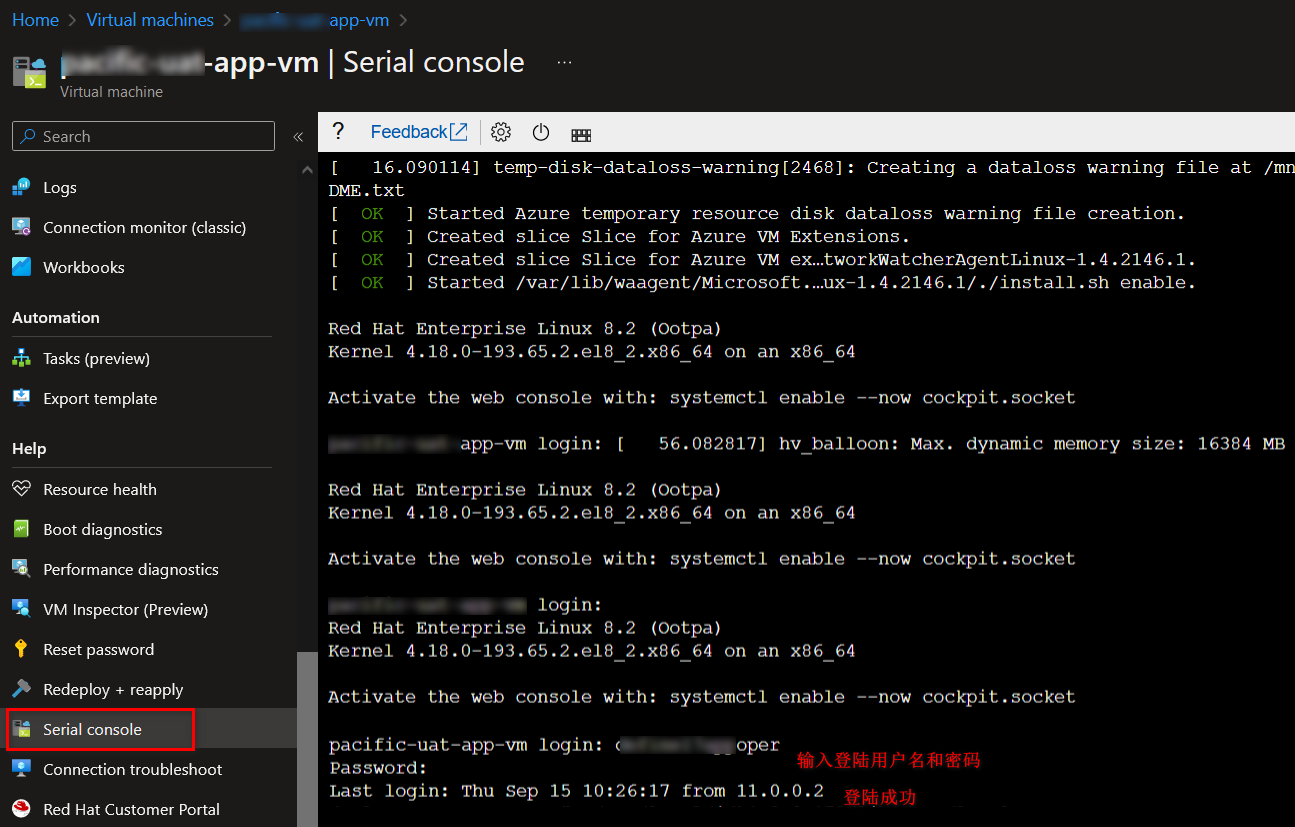The width and height of the screenshot is (1295, 827).
Task: Click the 'Virtual machine' subtitle text
Action: click(x=111, y=91)
